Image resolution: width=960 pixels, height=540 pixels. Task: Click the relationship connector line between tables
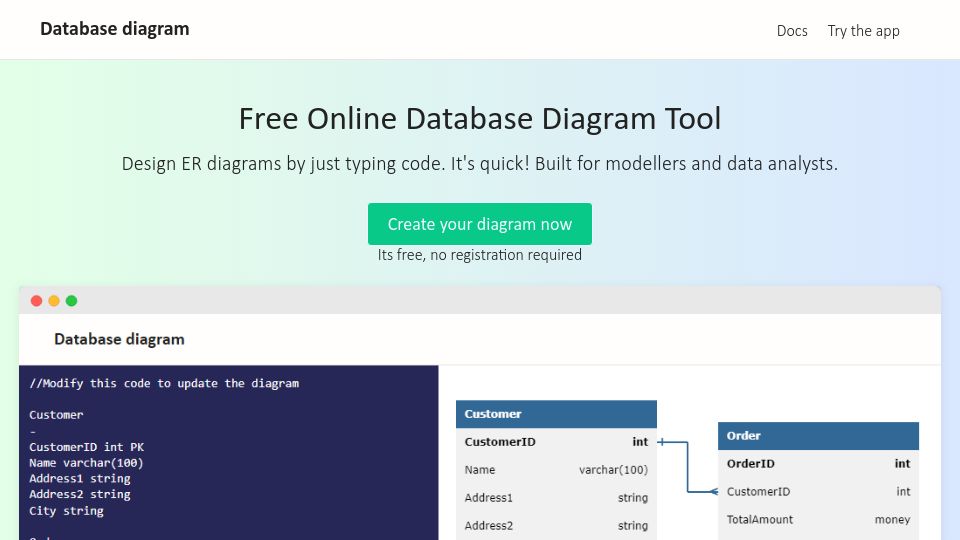(x=688, y=467)
